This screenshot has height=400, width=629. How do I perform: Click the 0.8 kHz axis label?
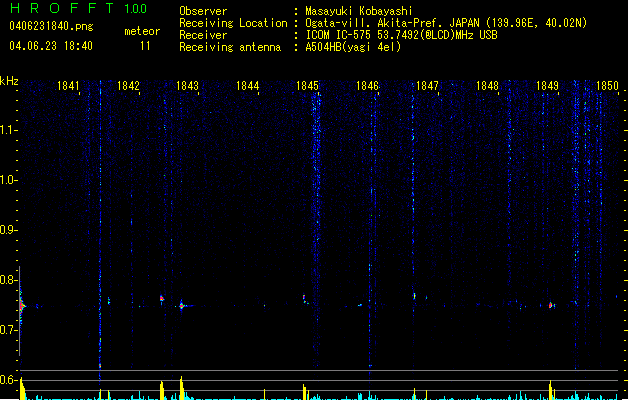tap(8, 280)
